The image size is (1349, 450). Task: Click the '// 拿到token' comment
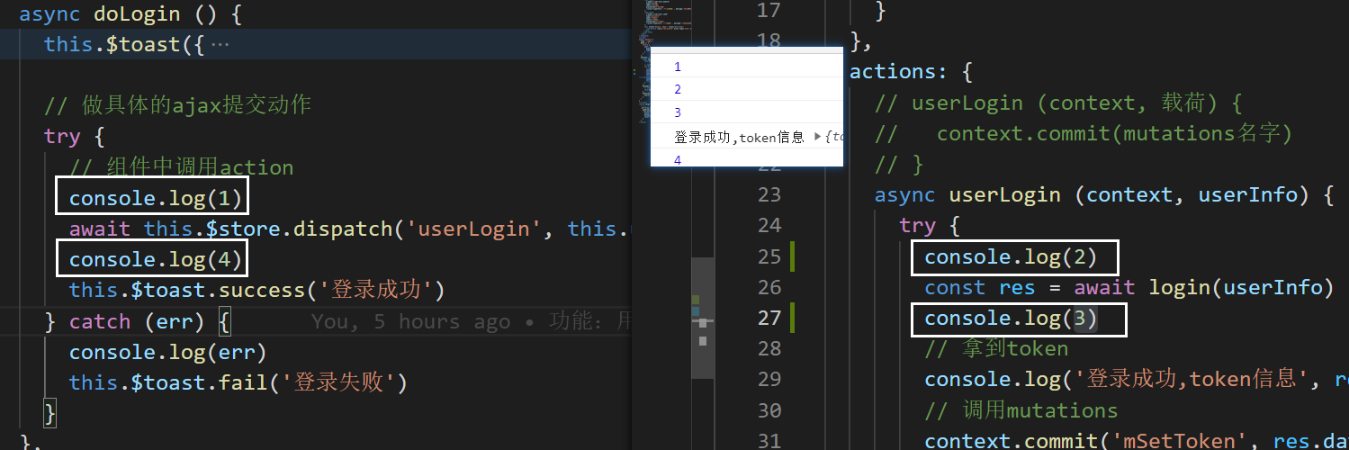pyautogui.click(x=996, y=349)
